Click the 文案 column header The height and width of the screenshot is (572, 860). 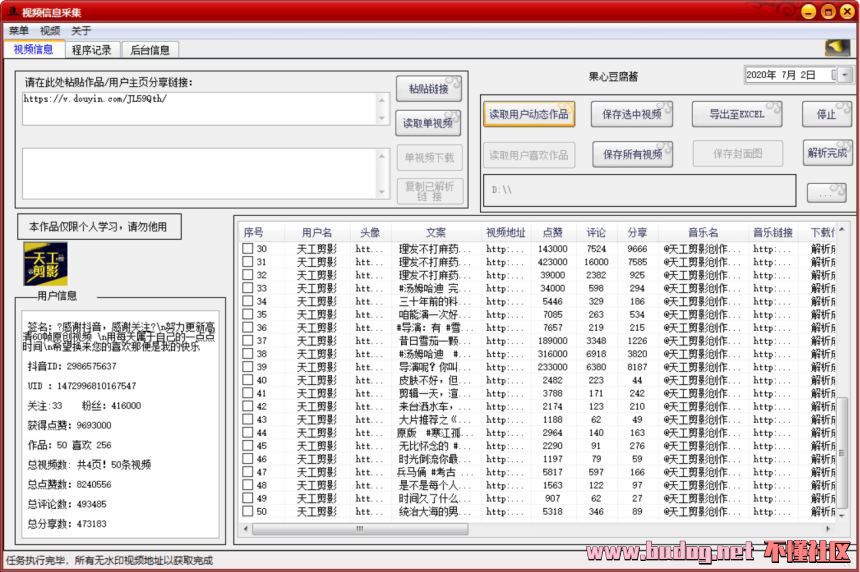point(436,233)
